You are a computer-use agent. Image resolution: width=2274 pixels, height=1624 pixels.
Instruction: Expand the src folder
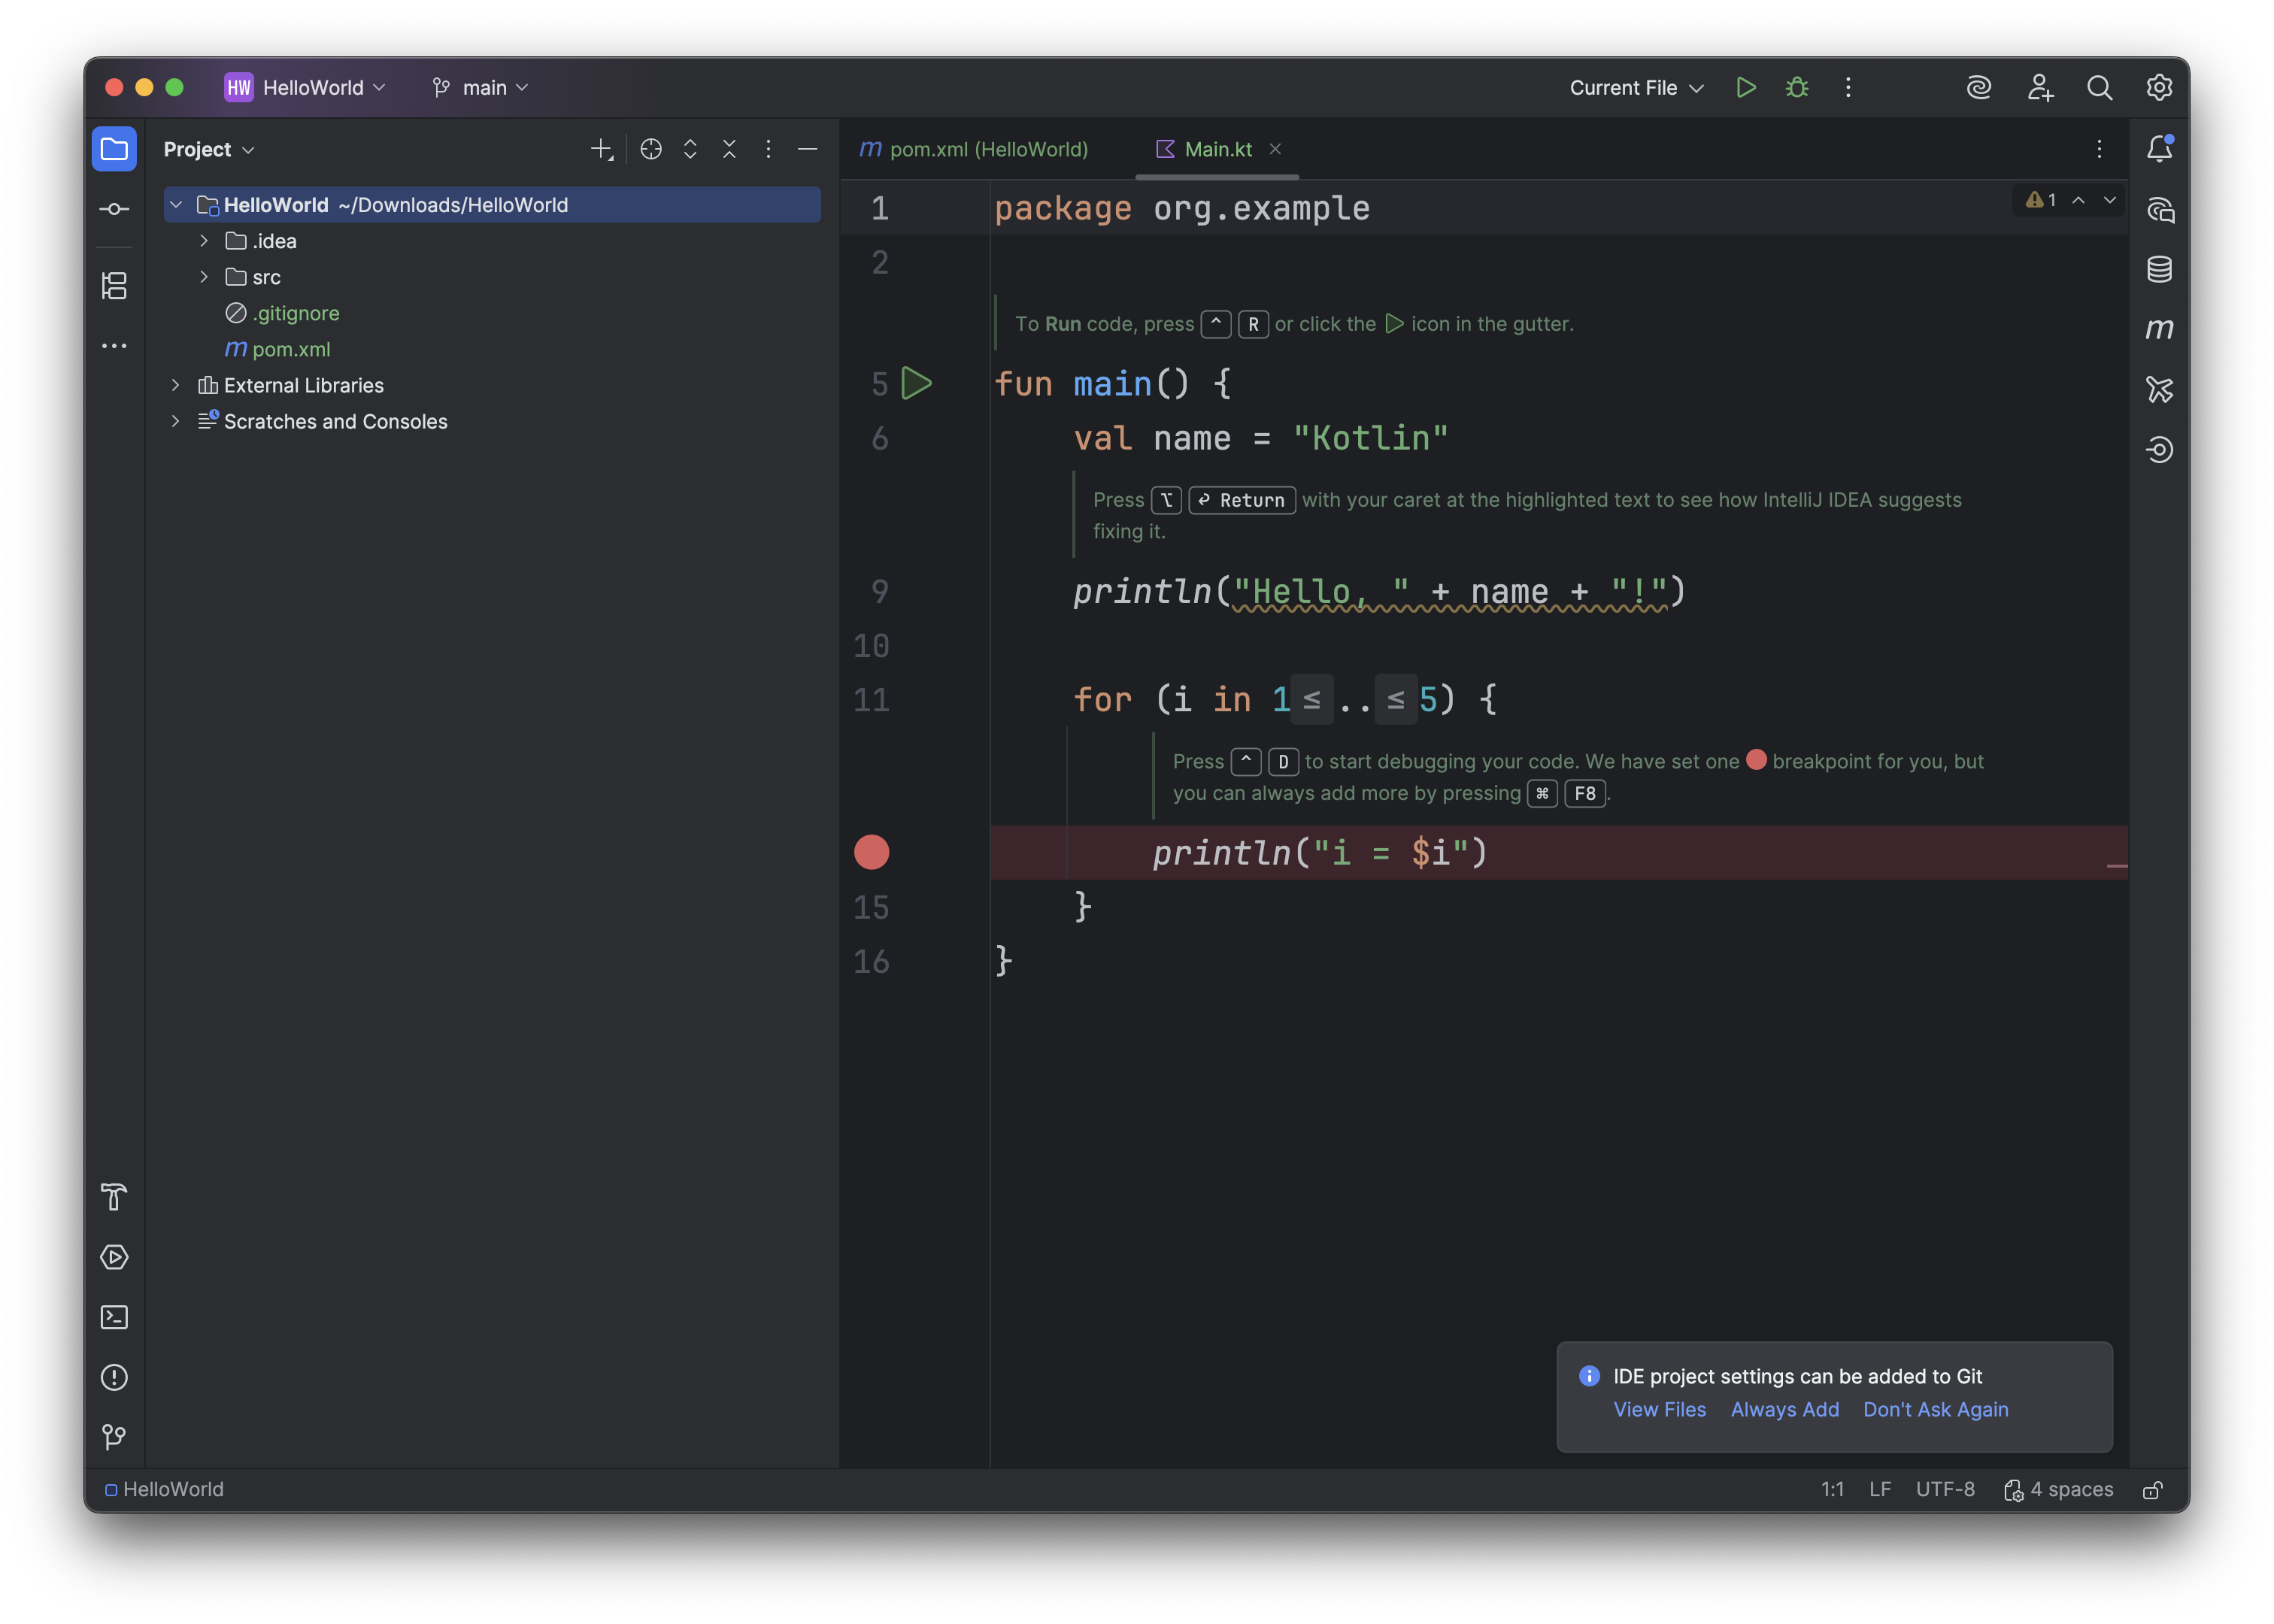pos(204,277)
